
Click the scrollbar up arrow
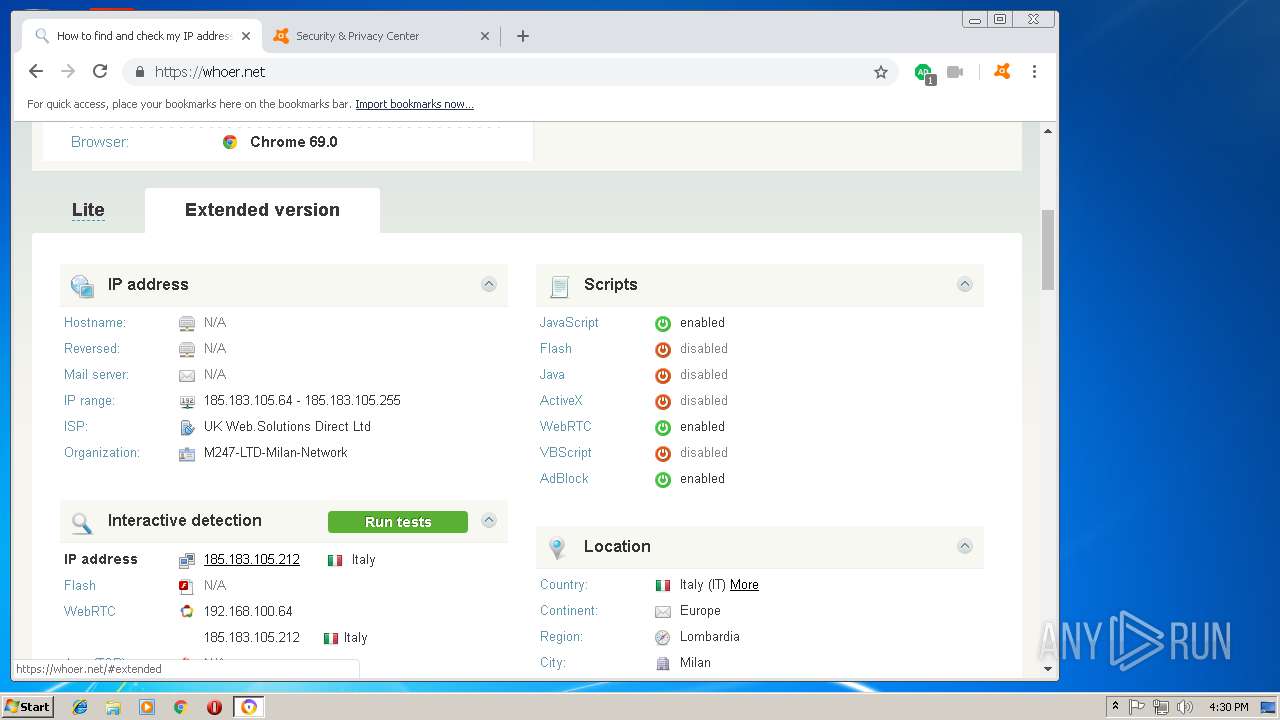tap(1048, 131)
